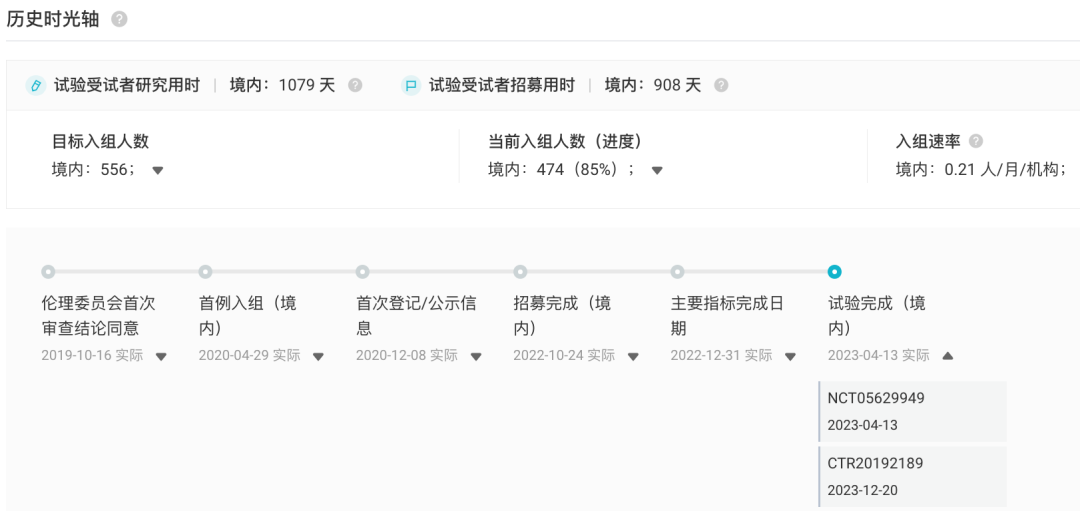Select timeline node for 首次登记/公示信息
Image resolution: width=1080 pixels, height=511 pixels.
(x=362, y=272)
